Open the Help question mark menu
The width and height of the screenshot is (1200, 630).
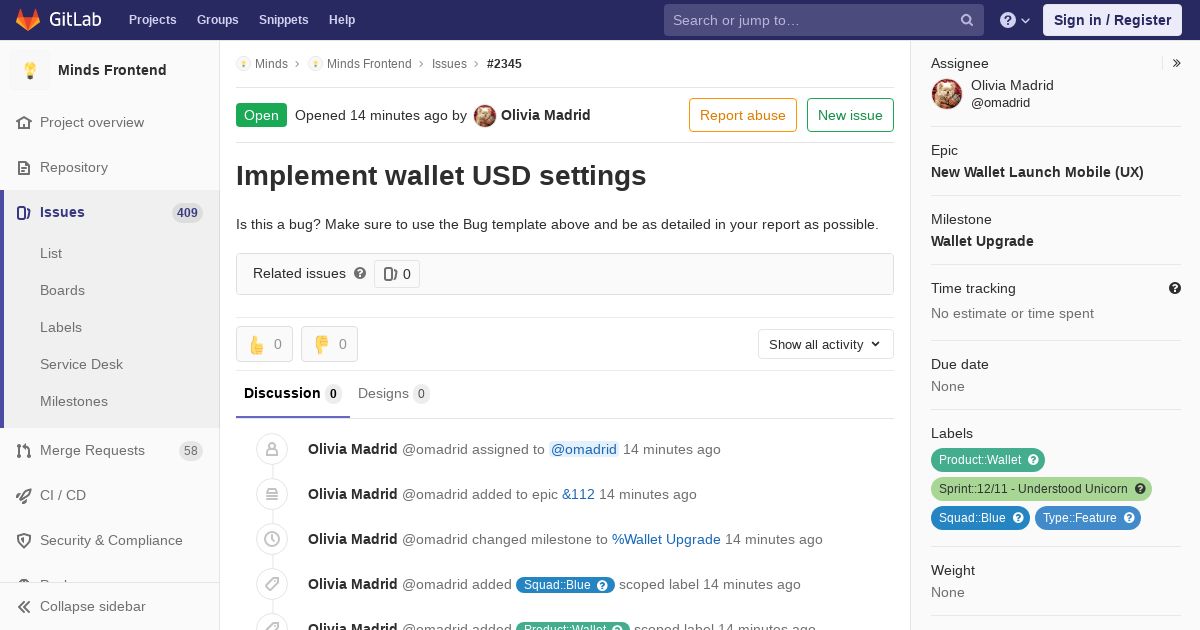point(1015,20)
